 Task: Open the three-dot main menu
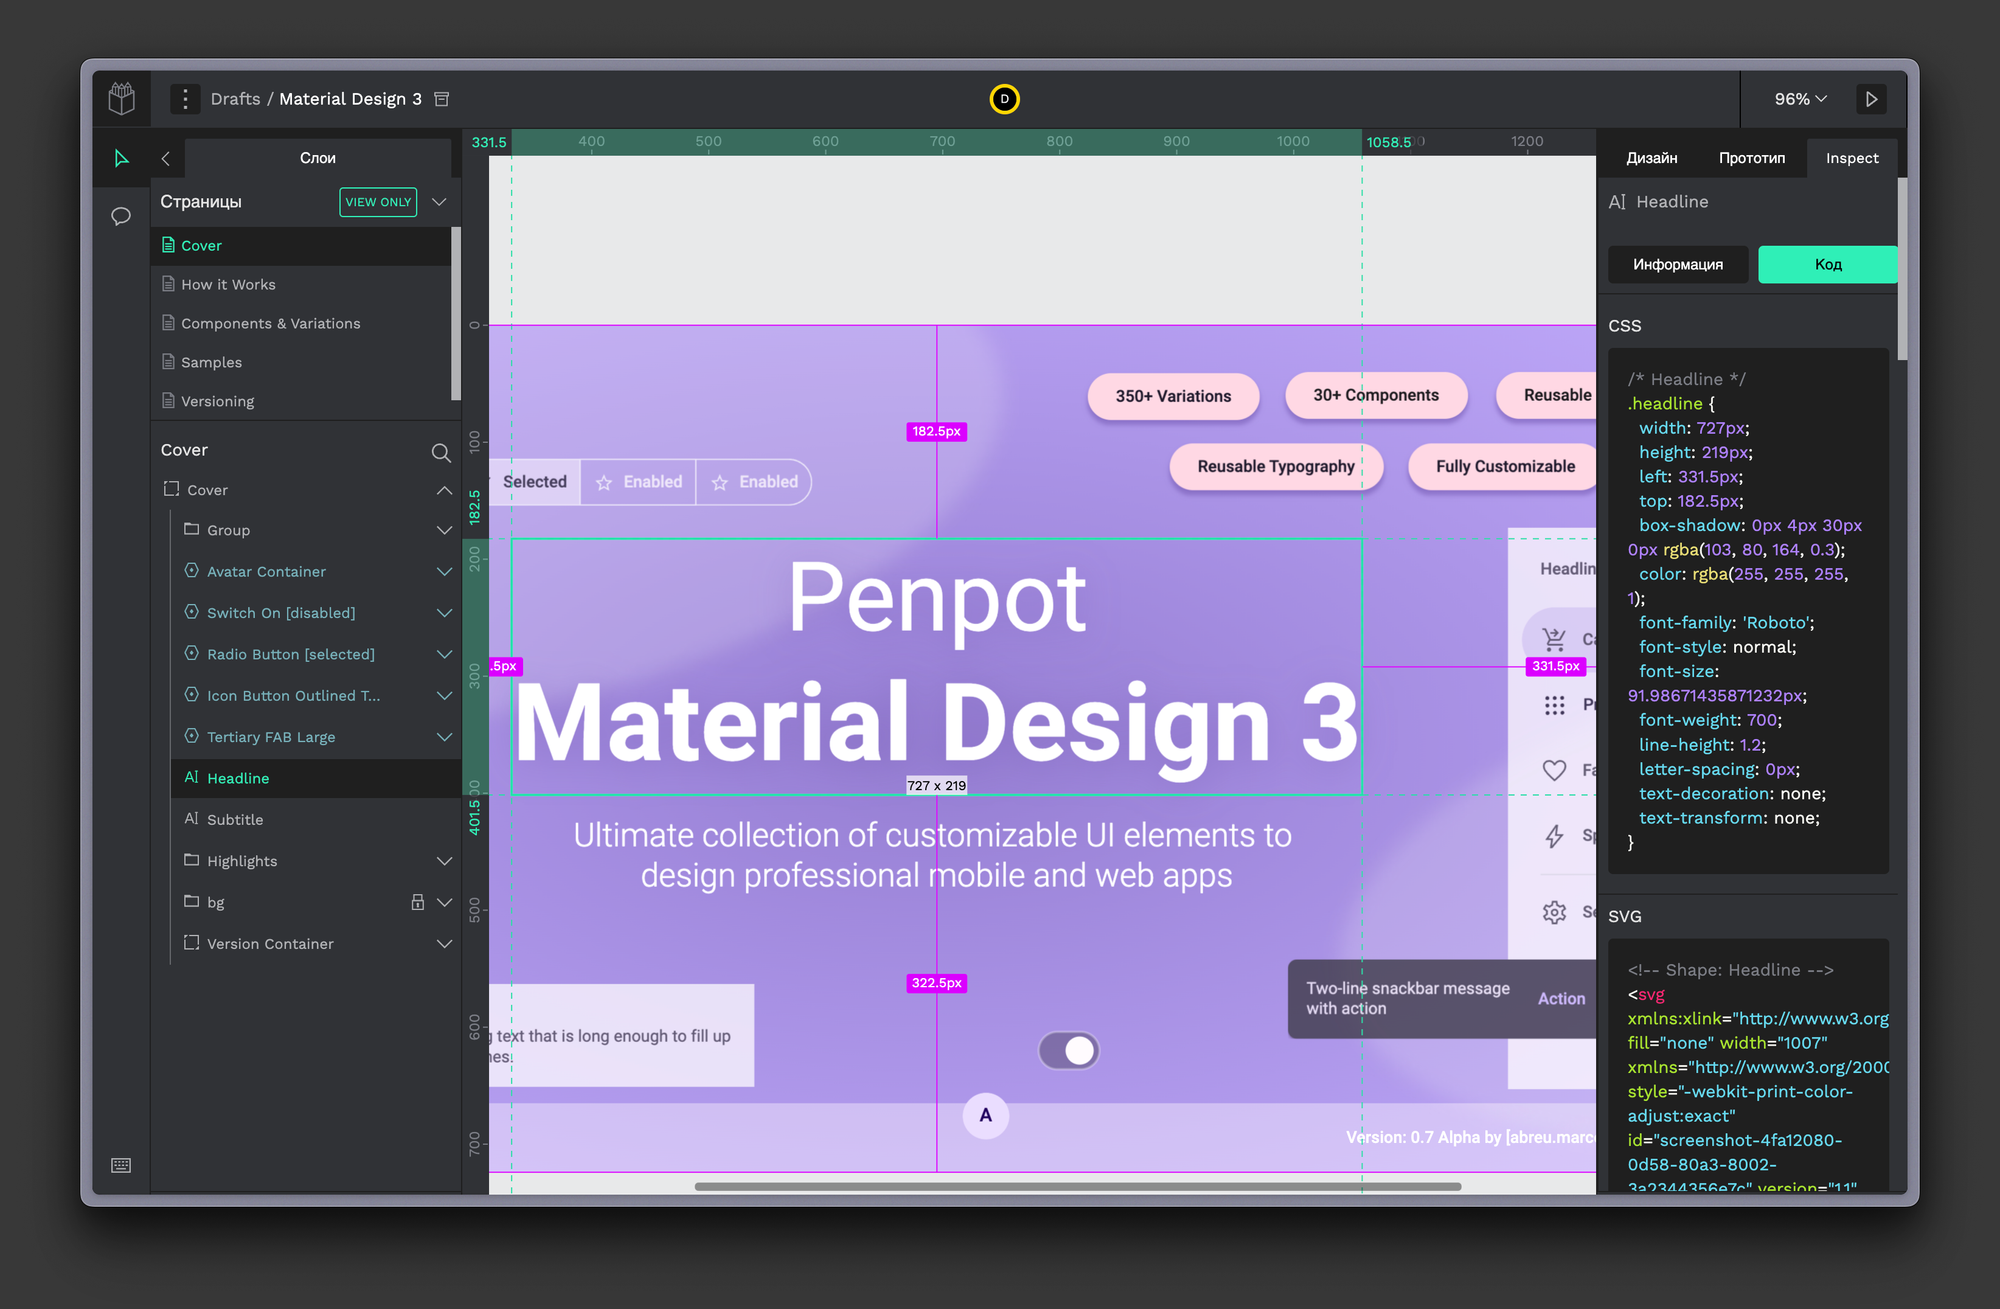185,99
